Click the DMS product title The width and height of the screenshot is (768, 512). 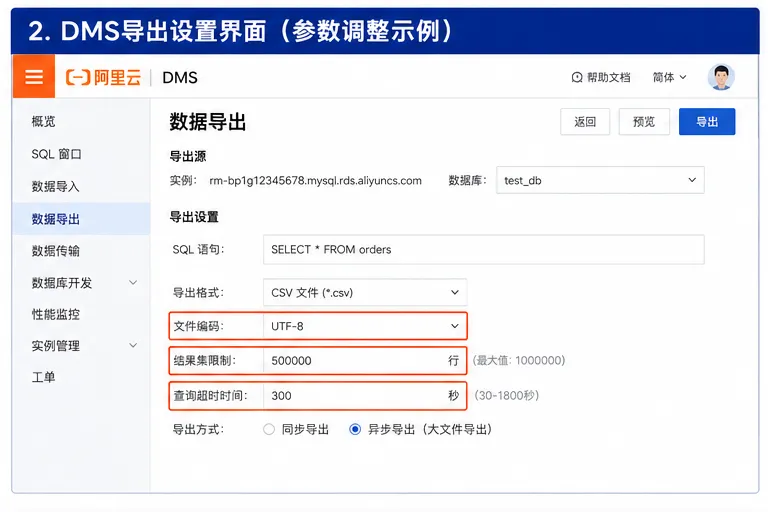(x=180, y=77)
